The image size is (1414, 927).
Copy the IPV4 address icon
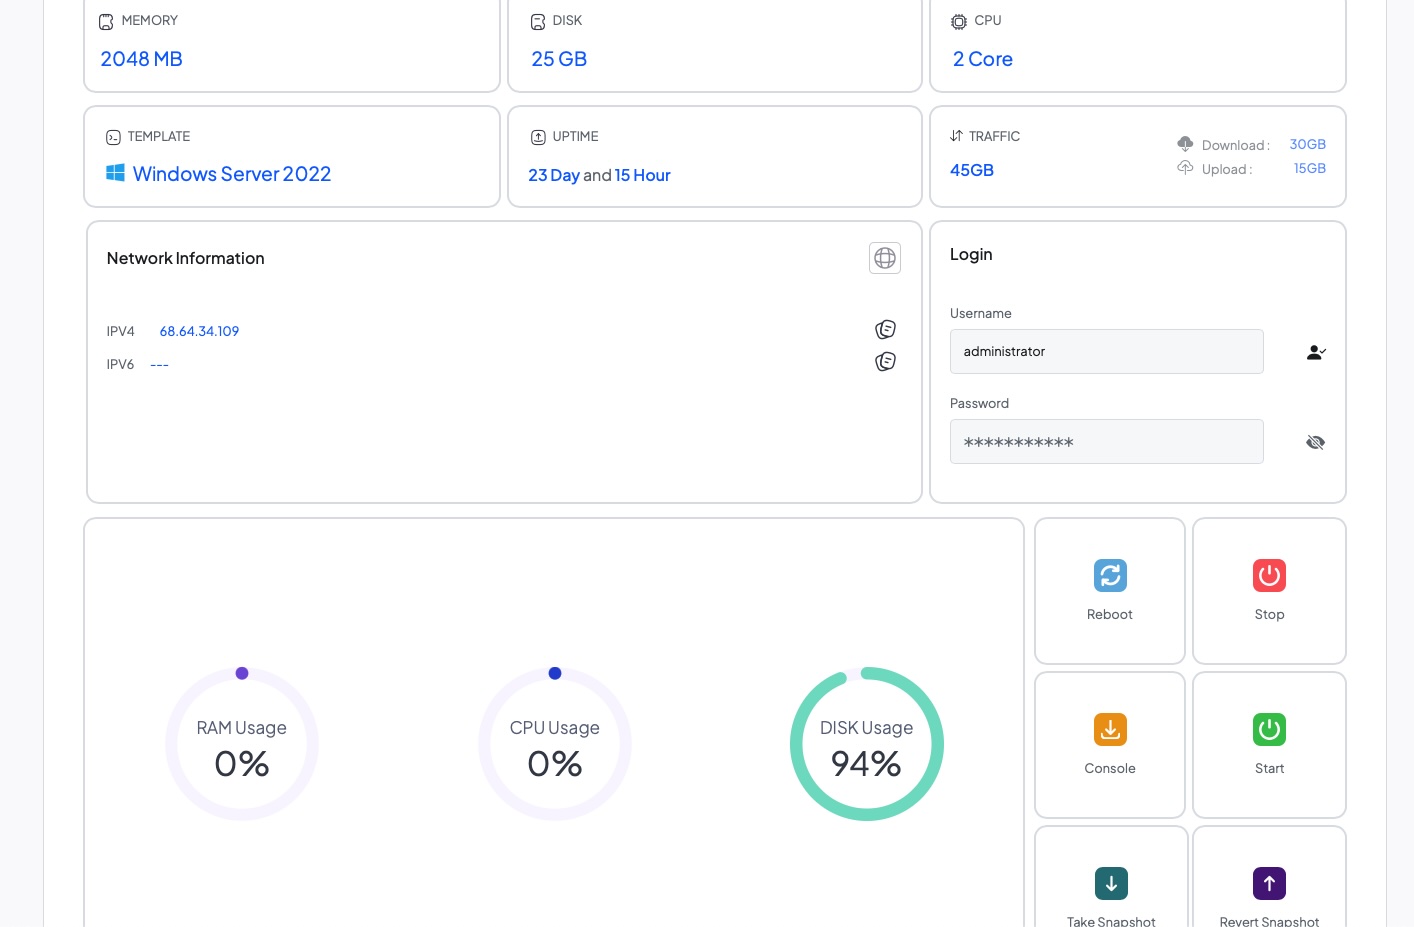885,330
